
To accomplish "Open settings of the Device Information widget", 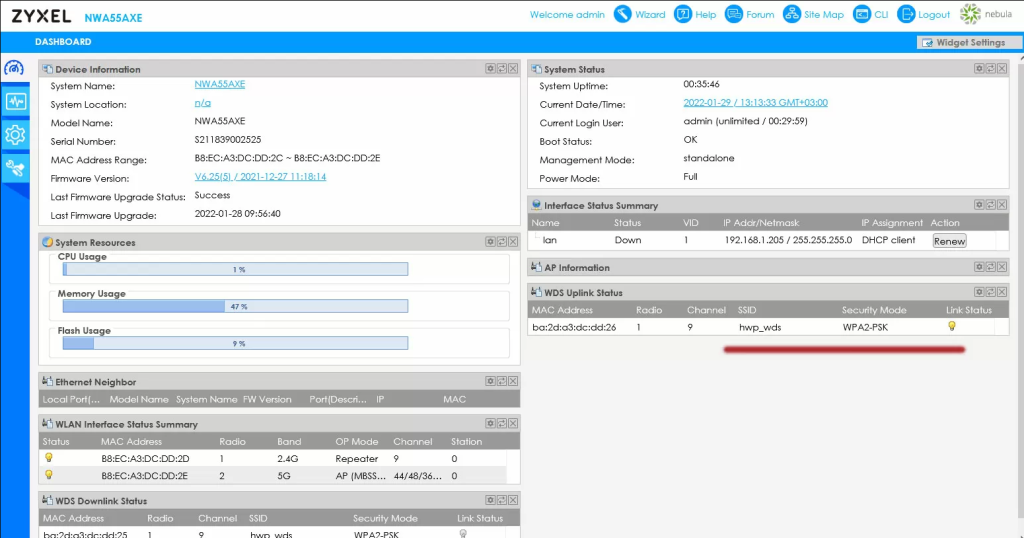I will (490, 69).
